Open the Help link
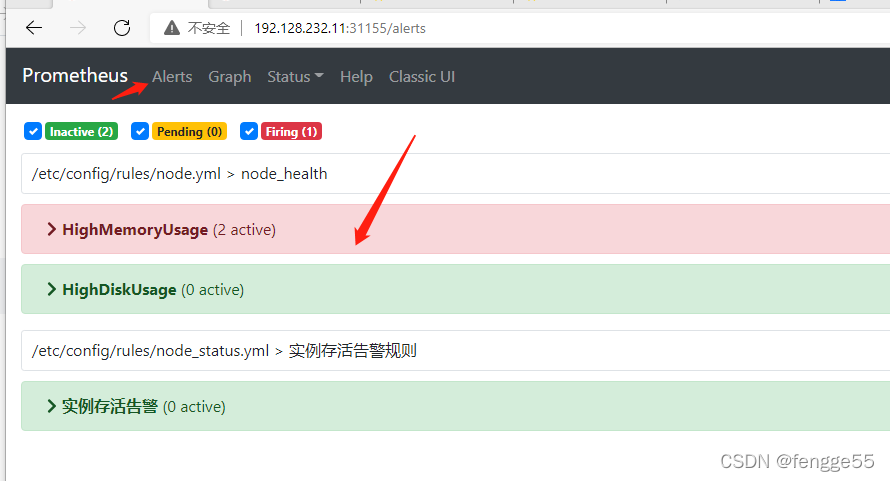Screen dimensions: 890x481 356,77
